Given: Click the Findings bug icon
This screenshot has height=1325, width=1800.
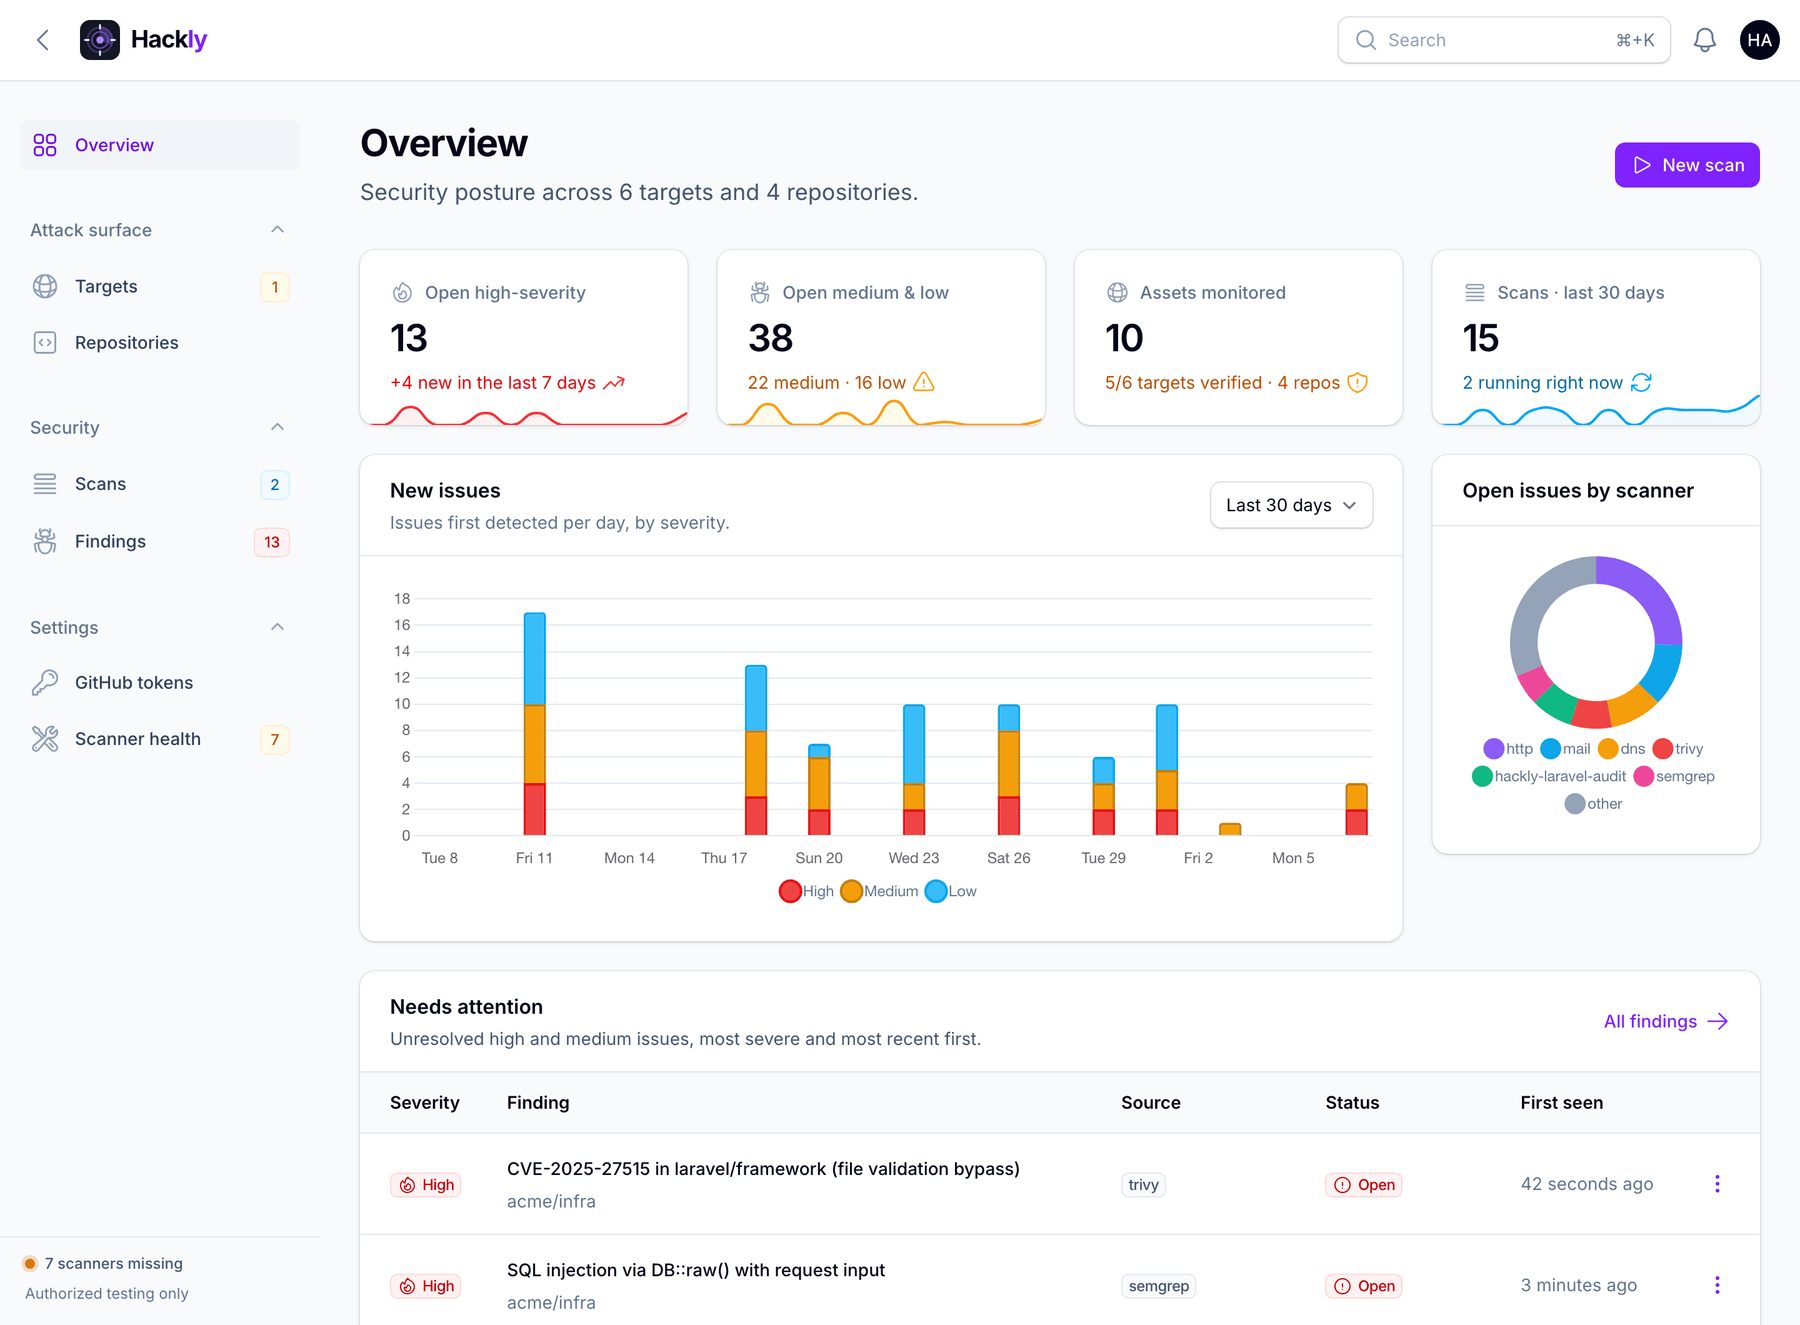Looking at the screenshot, I should coord(45,541).
